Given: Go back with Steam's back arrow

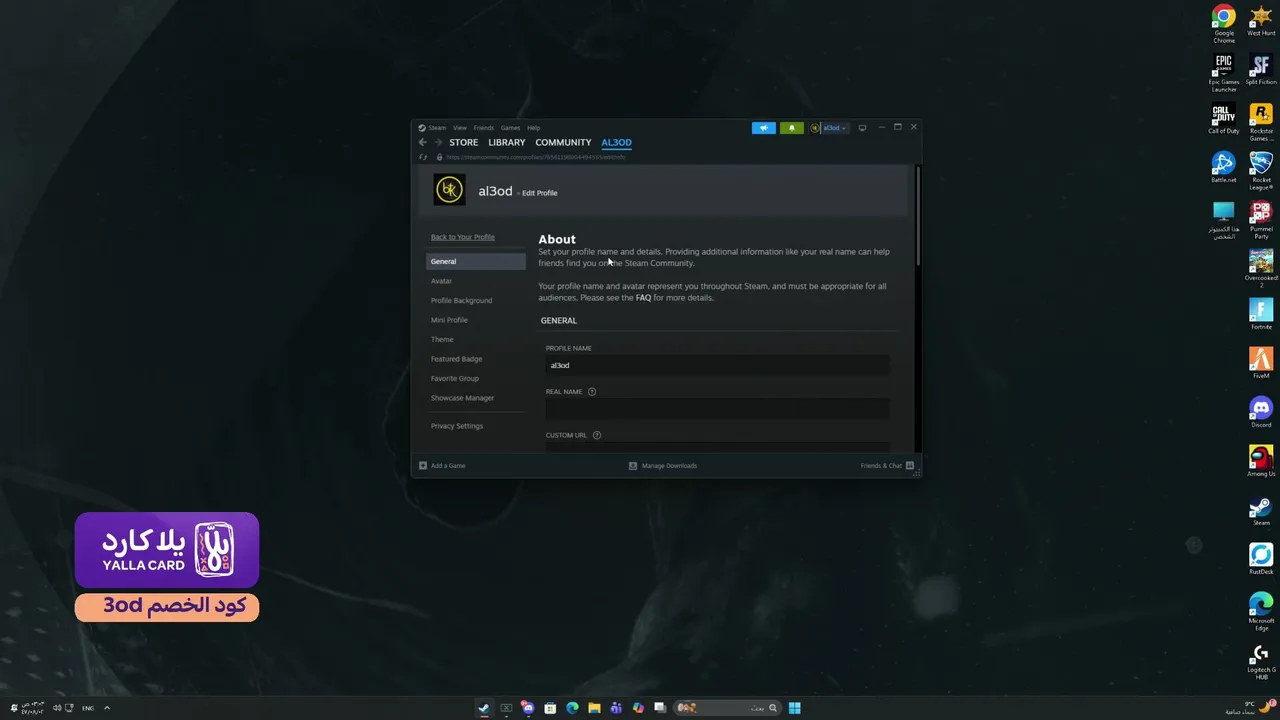Looking at the screenshot, I should click(422, 142).
